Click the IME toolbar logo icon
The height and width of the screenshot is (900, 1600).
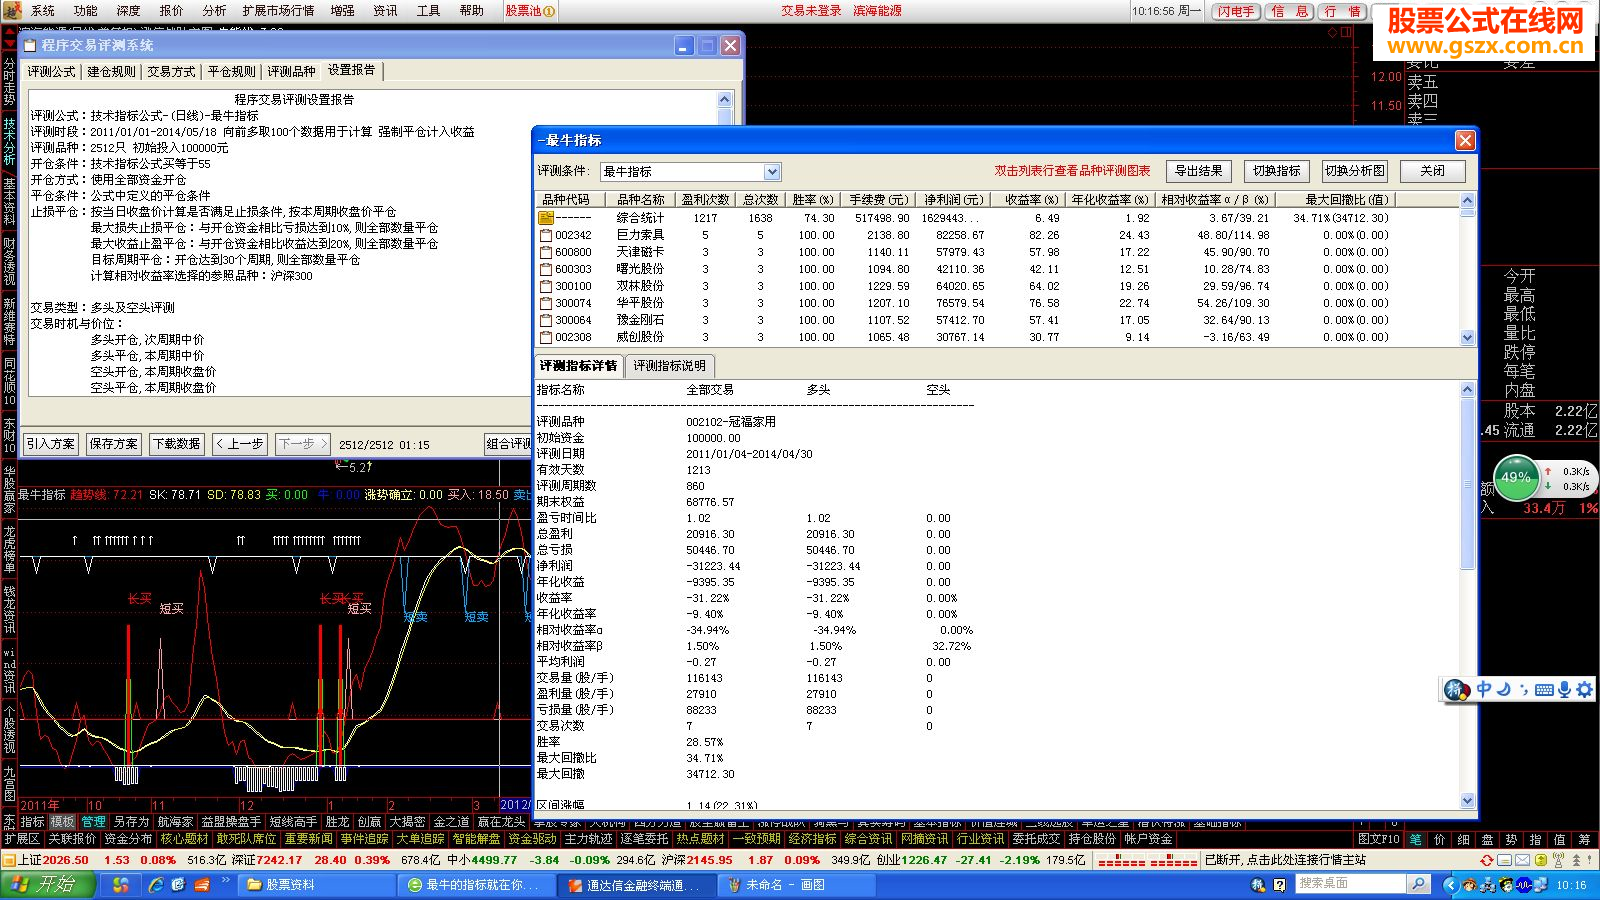coord(1457,689)
